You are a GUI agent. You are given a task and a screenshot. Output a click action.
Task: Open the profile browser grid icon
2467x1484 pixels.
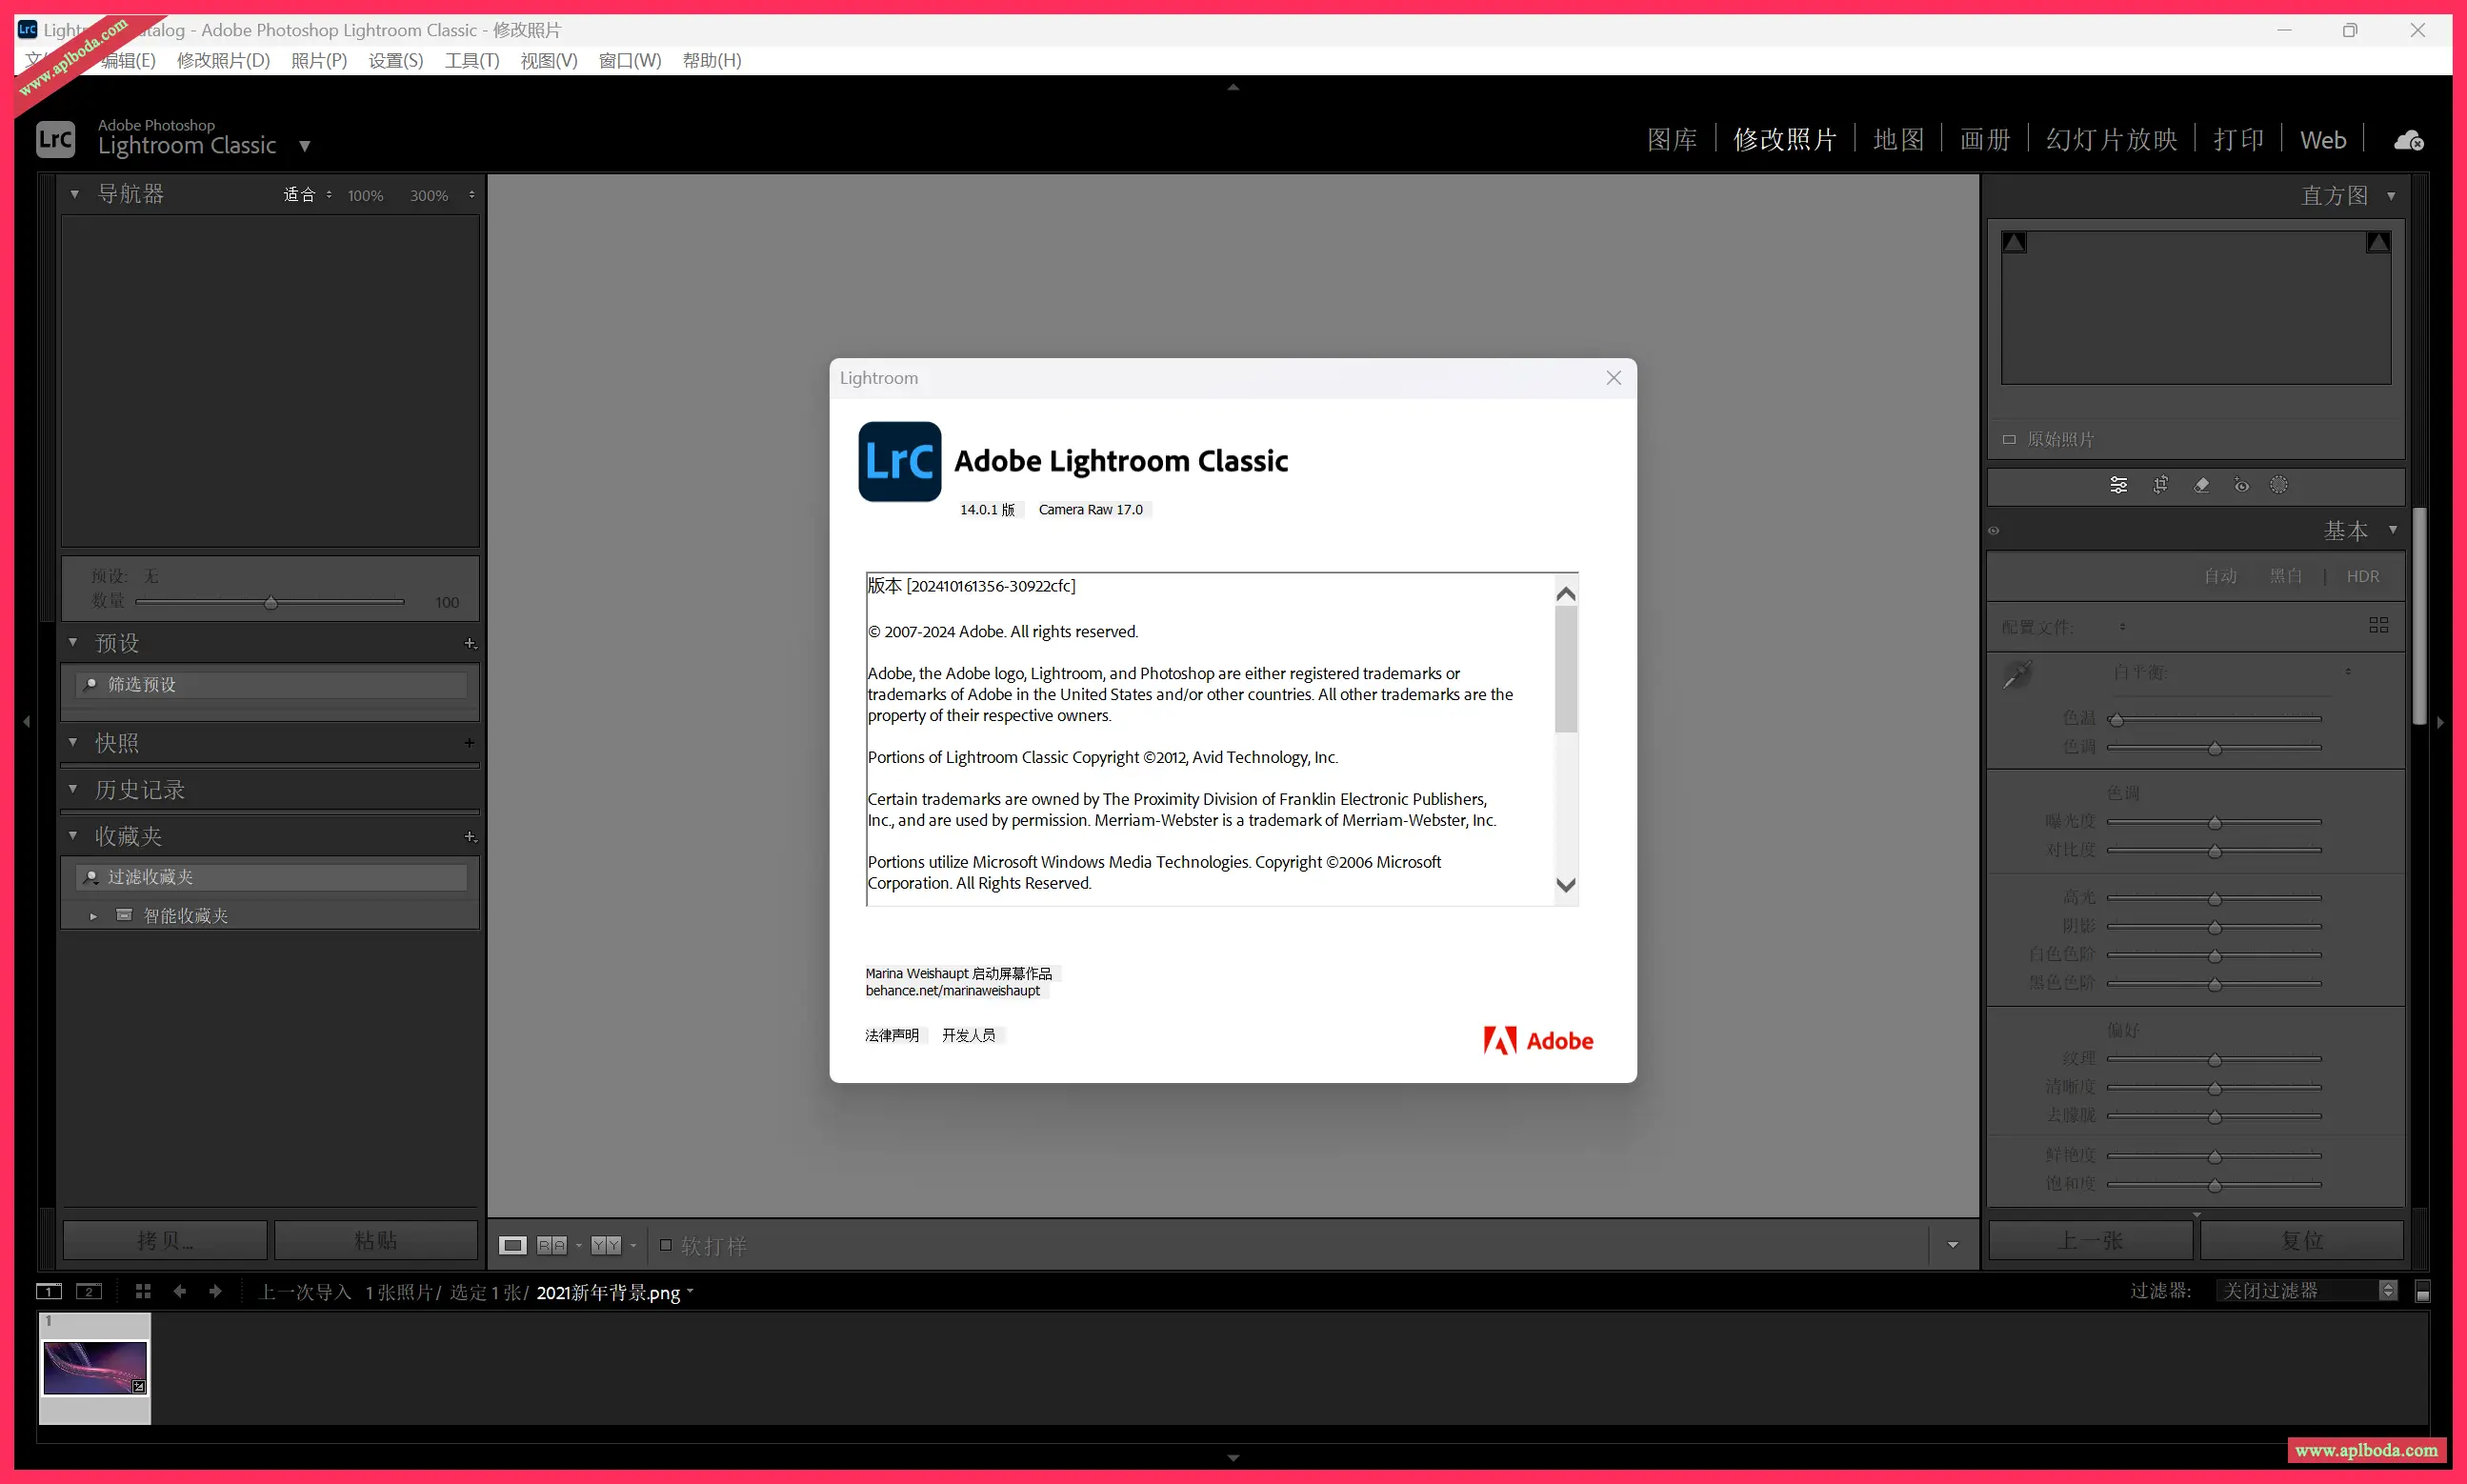pyautogui.click(x=2378, y=625)
